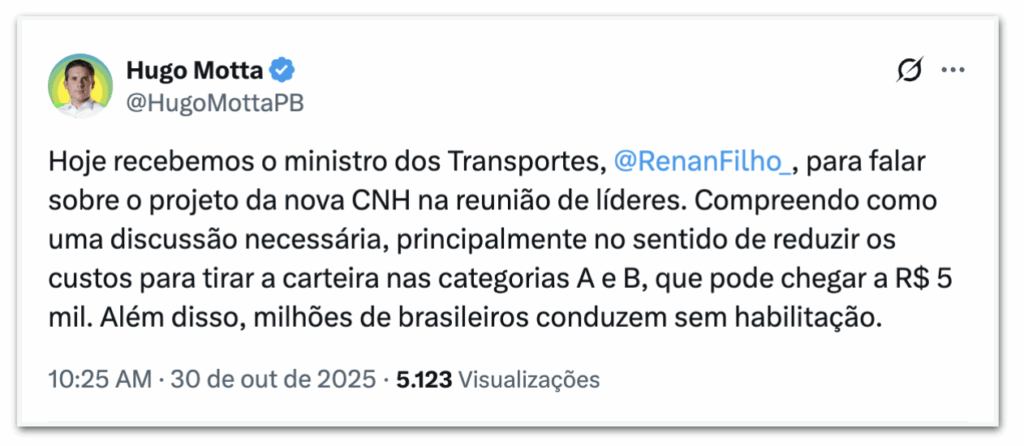Click the date 30 de out de 2025
The width and height of the screenshot is (1024, 446).
(272, 380)
